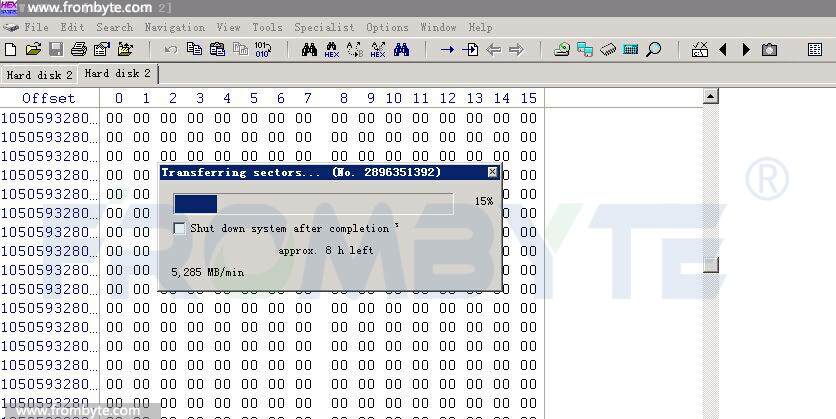Click the black left triangle previous icon

click(x=723, y=50)
